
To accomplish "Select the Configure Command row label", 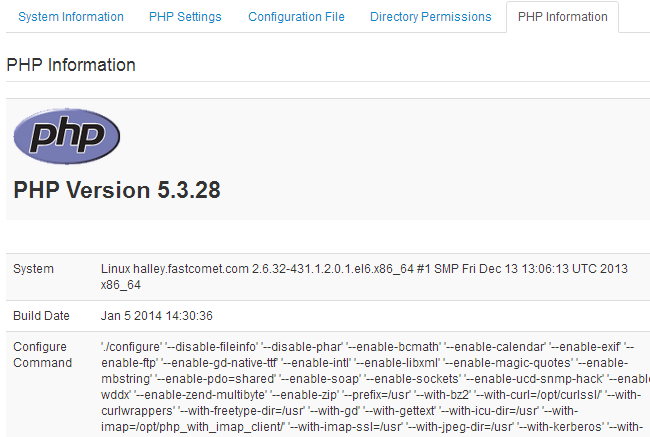I will coord(41,354).
